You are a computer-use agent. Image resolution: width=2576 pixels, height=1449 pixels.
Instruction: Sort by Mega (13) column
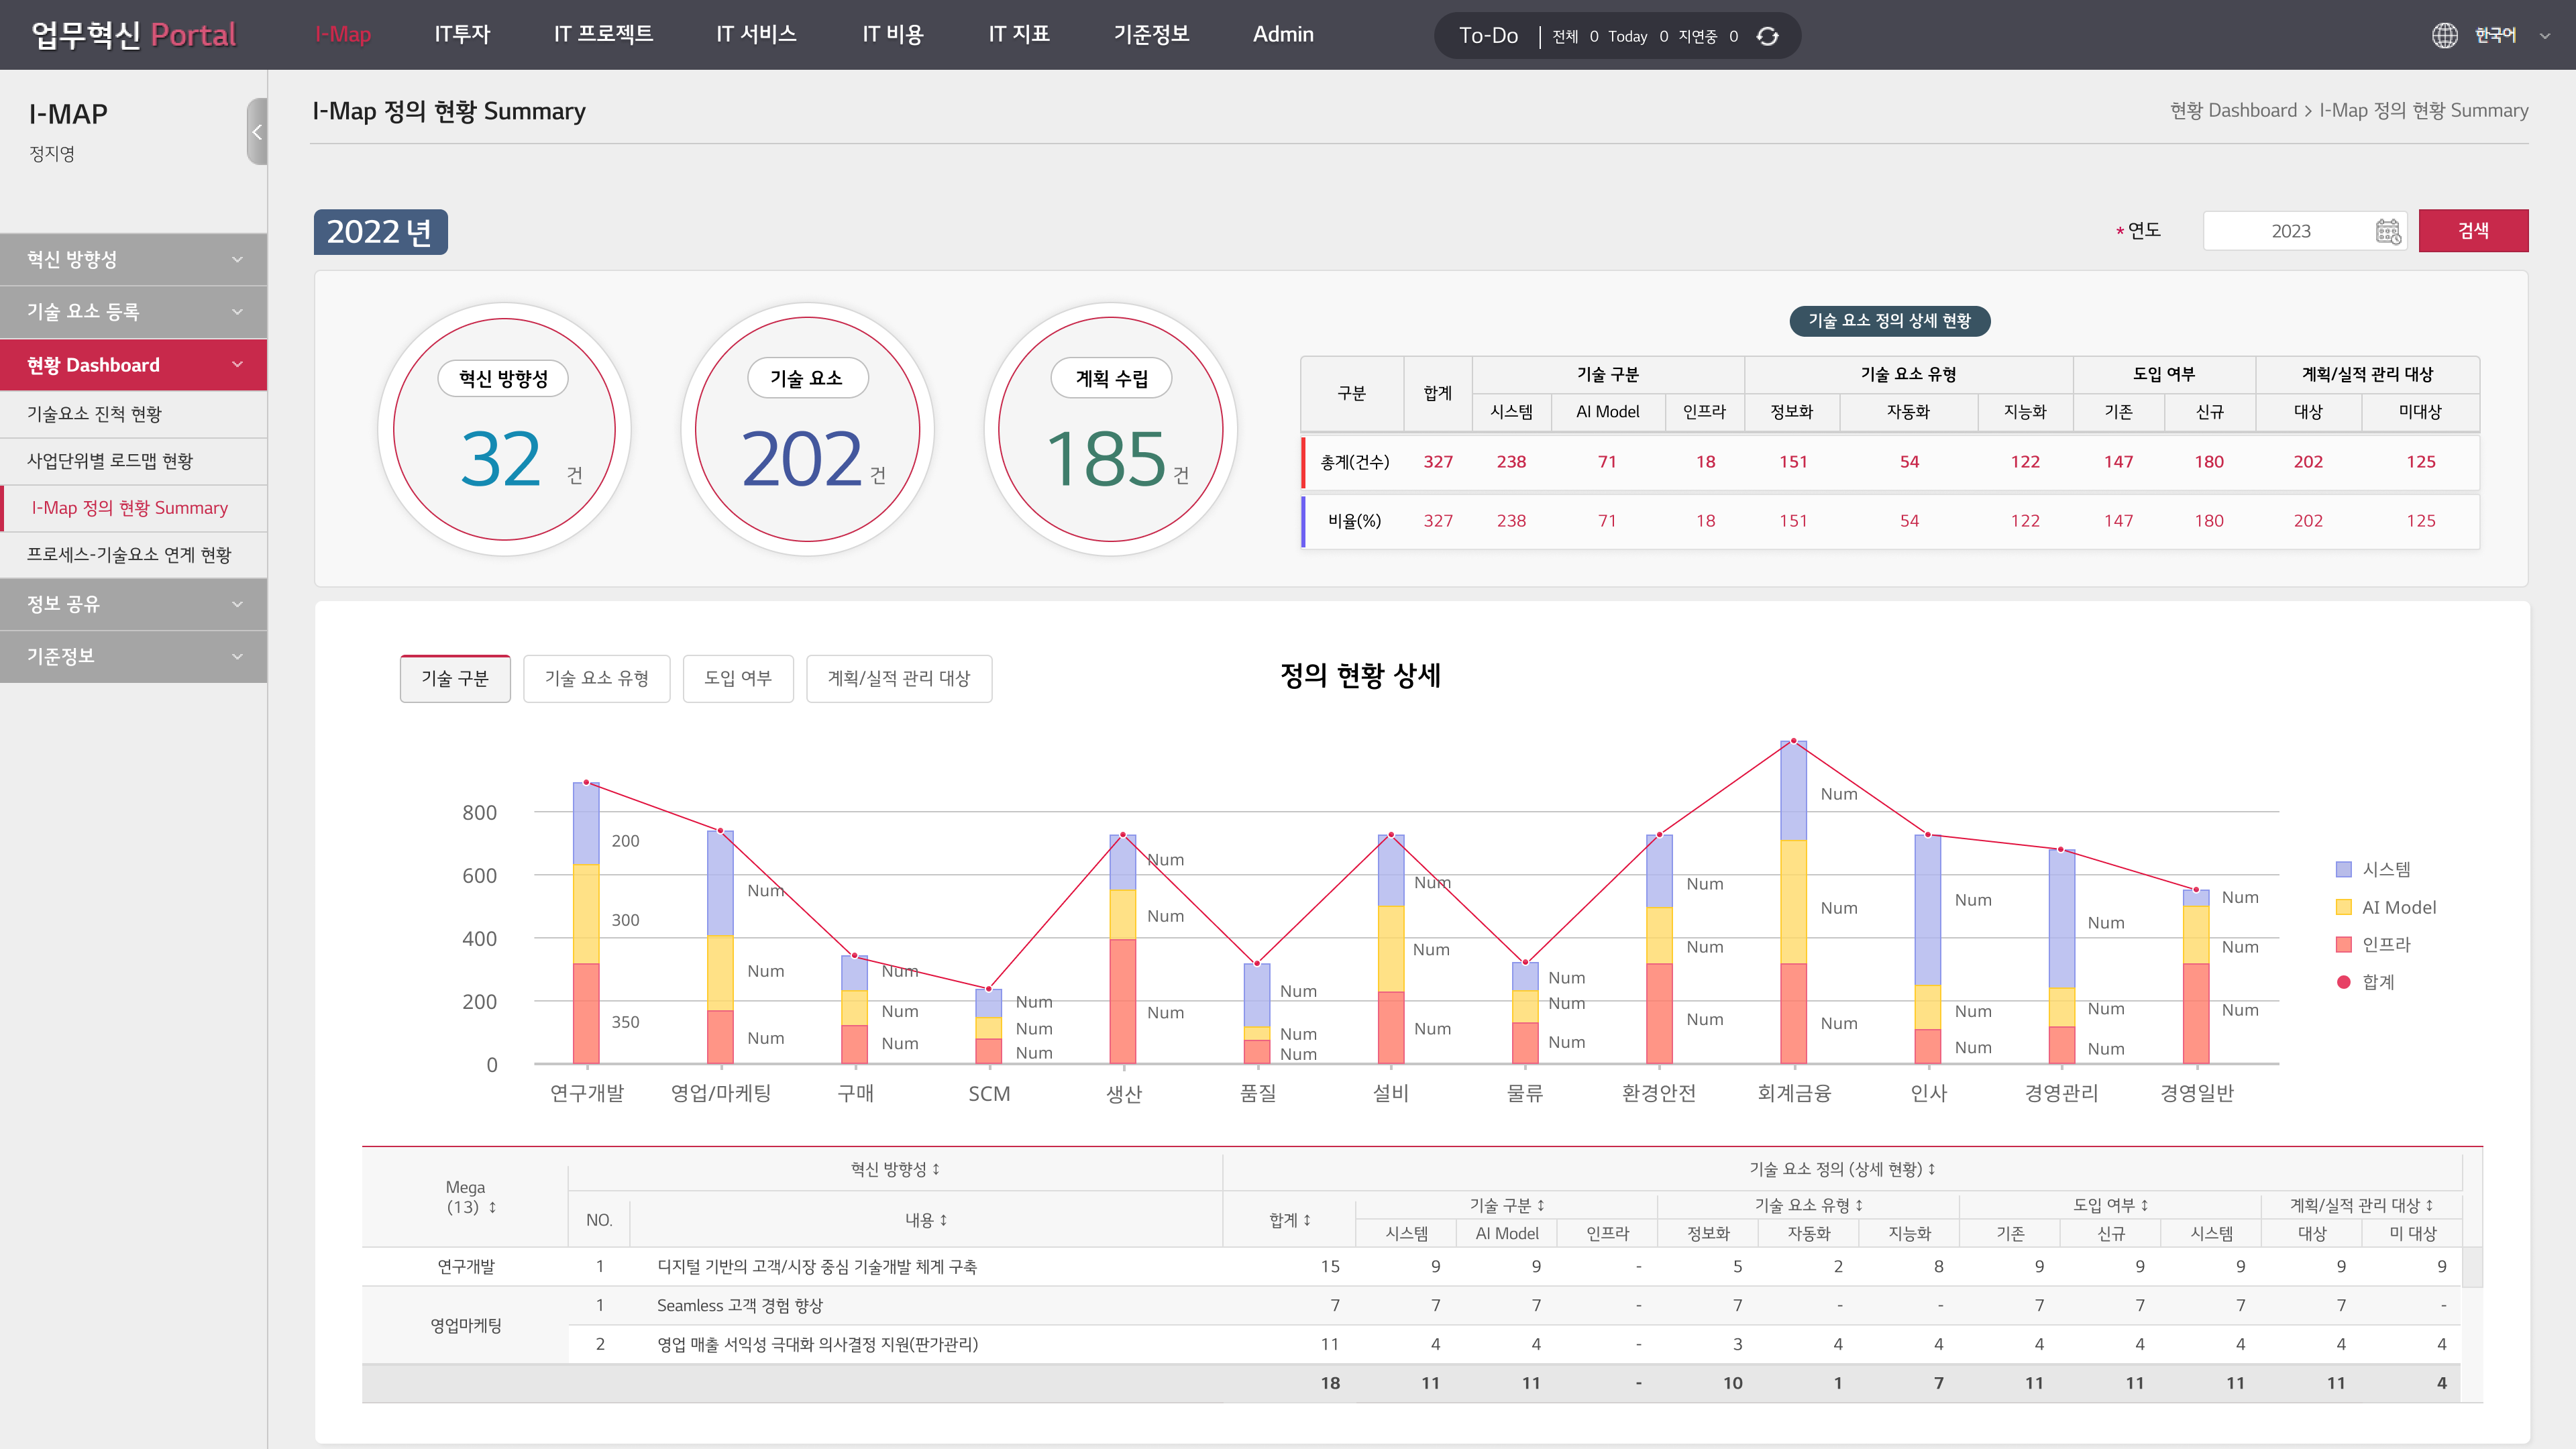(x=492, y=1207)
